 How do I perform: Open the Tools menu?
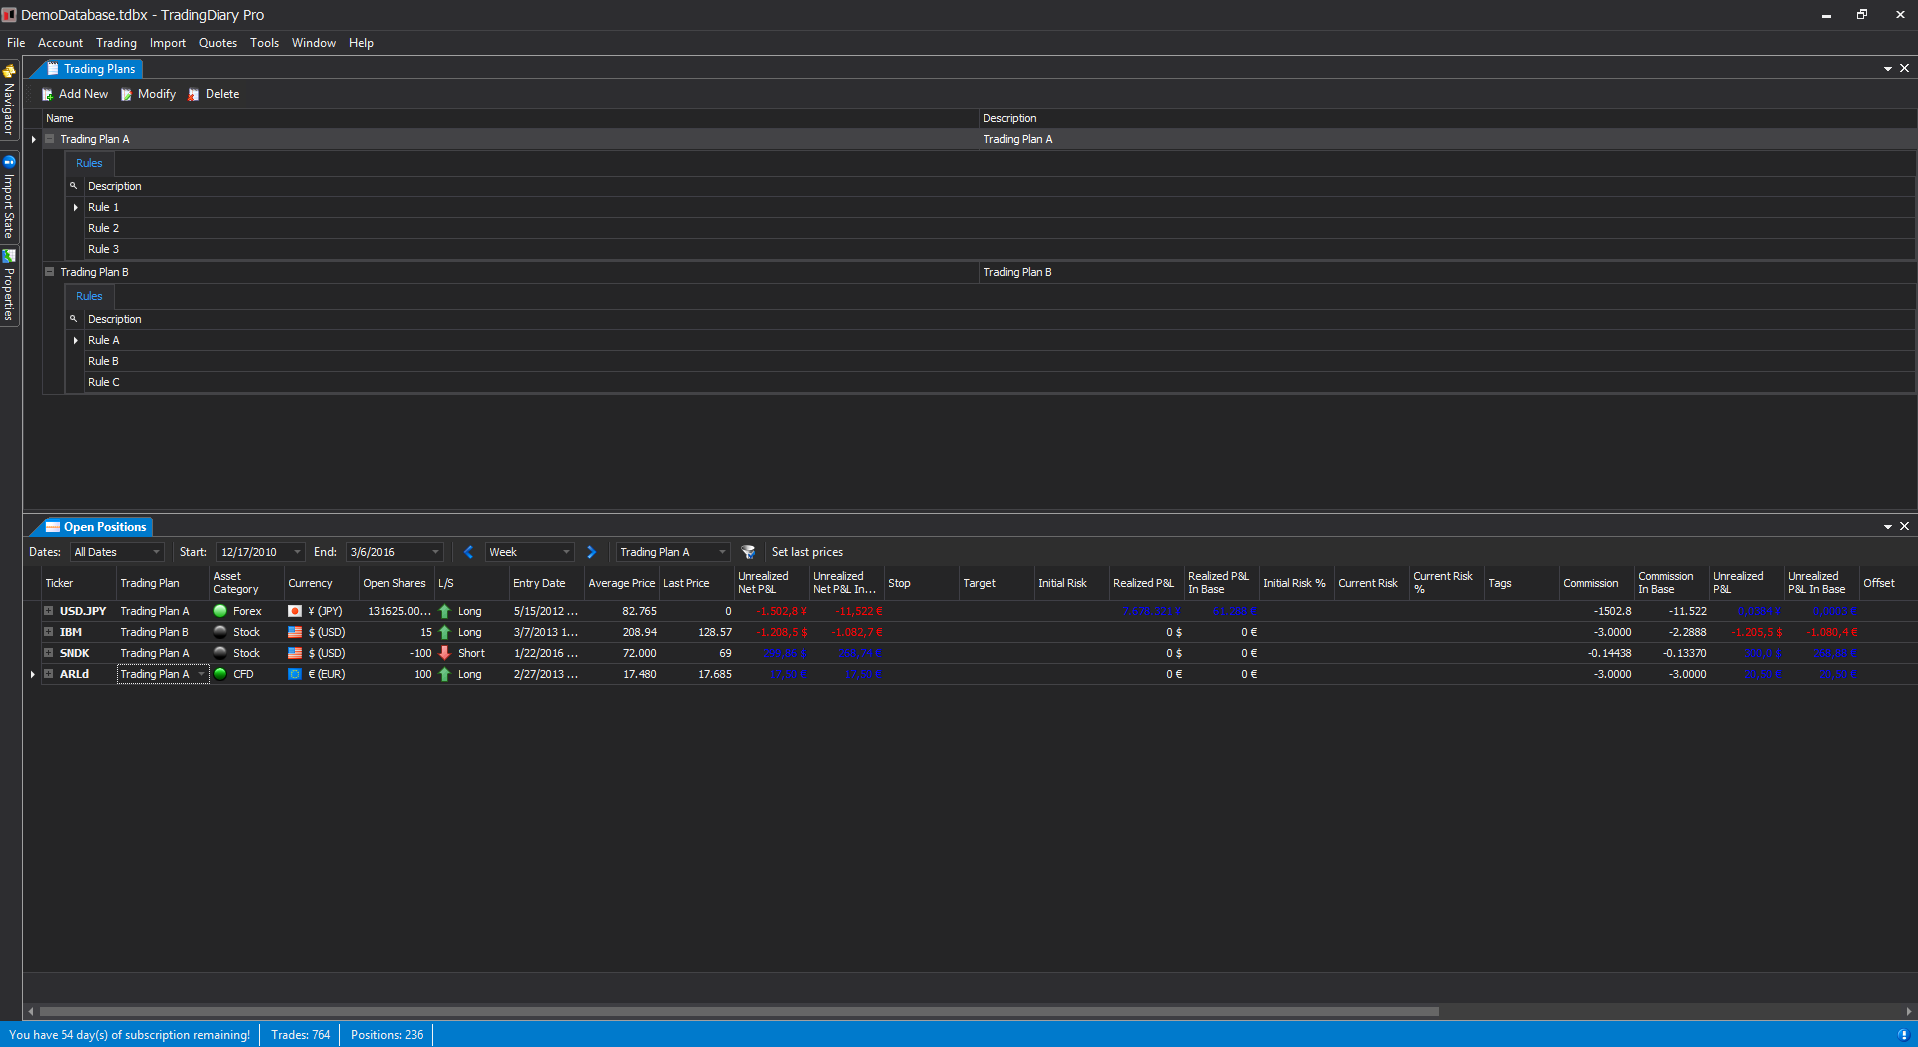coord(264,43)
